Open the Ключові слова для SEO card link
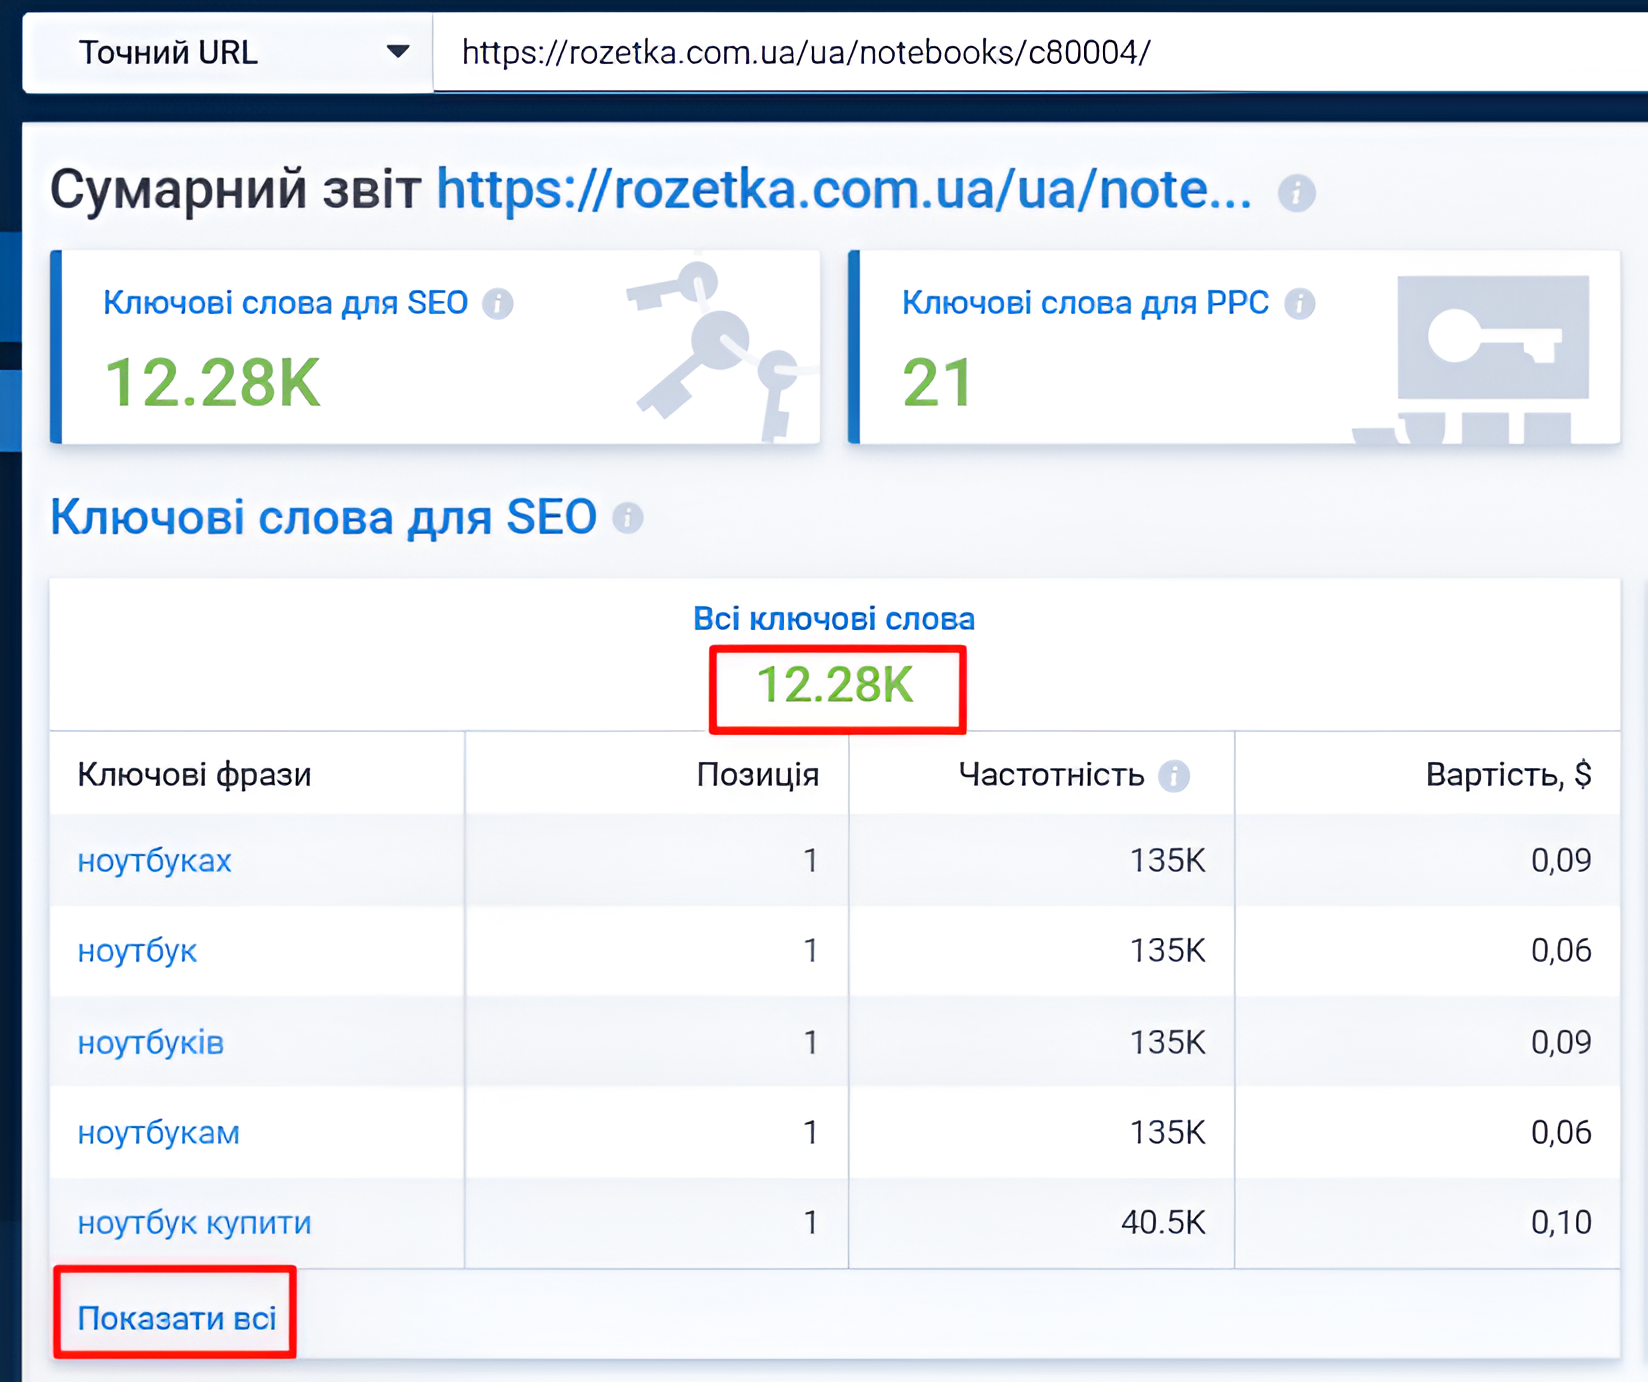Image resolution: width=1648 pixels, height=1382 pixels. [286, 302]
